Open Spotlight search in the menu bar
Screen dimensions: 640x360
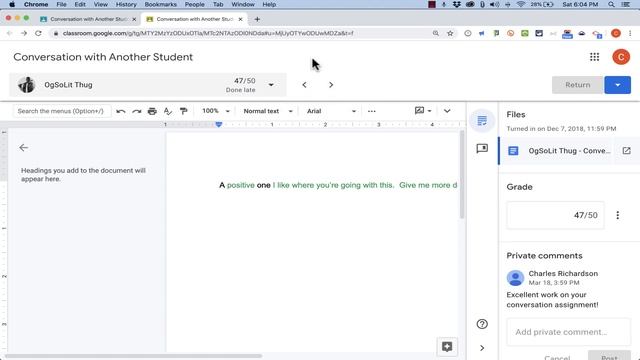point(611,4)
